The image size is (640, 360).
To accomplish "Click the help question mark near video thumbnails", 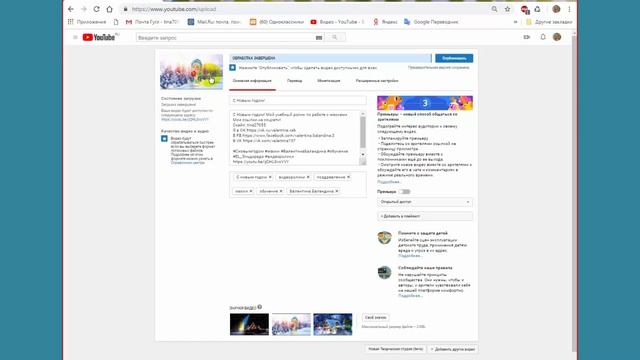I will 260,307.
